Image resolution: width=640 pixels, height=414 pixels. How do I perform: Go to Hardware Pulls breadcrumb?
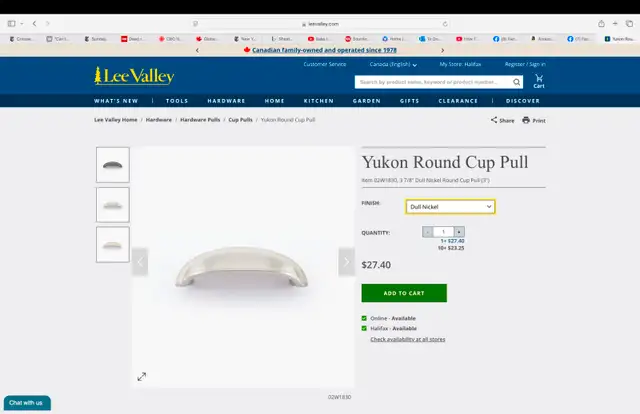200,120
